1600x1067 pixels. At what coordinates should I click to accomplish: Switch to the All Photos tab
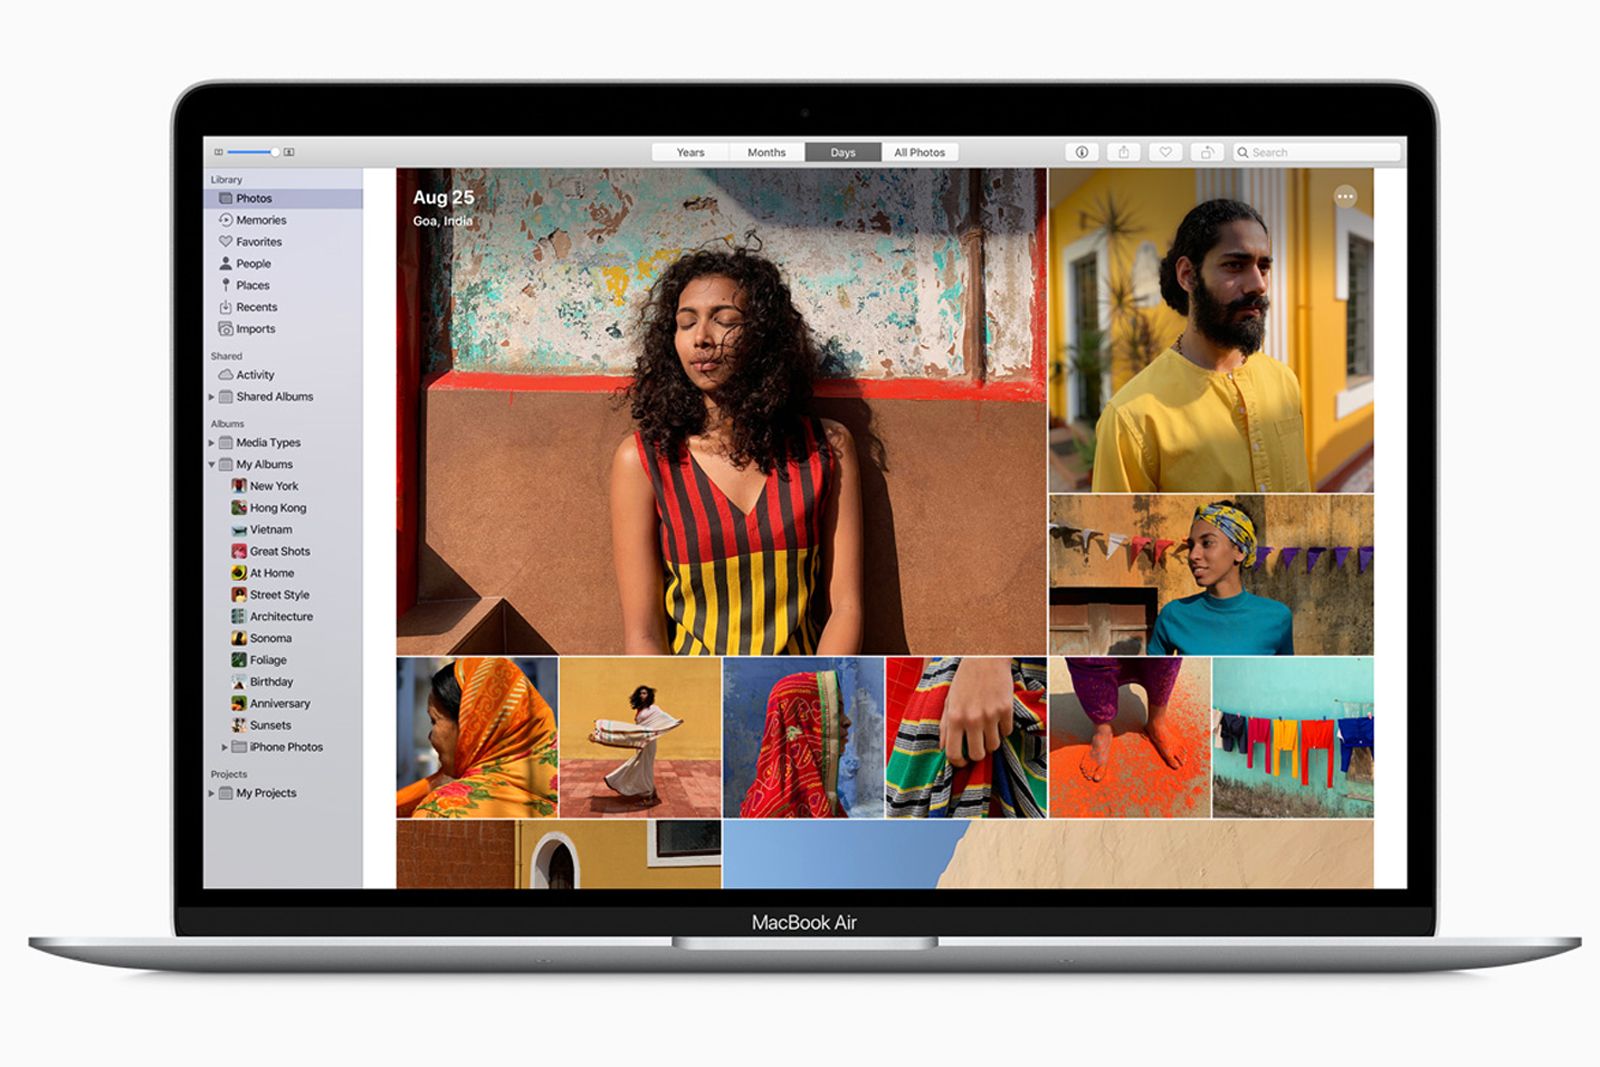(x=919, y=152)
